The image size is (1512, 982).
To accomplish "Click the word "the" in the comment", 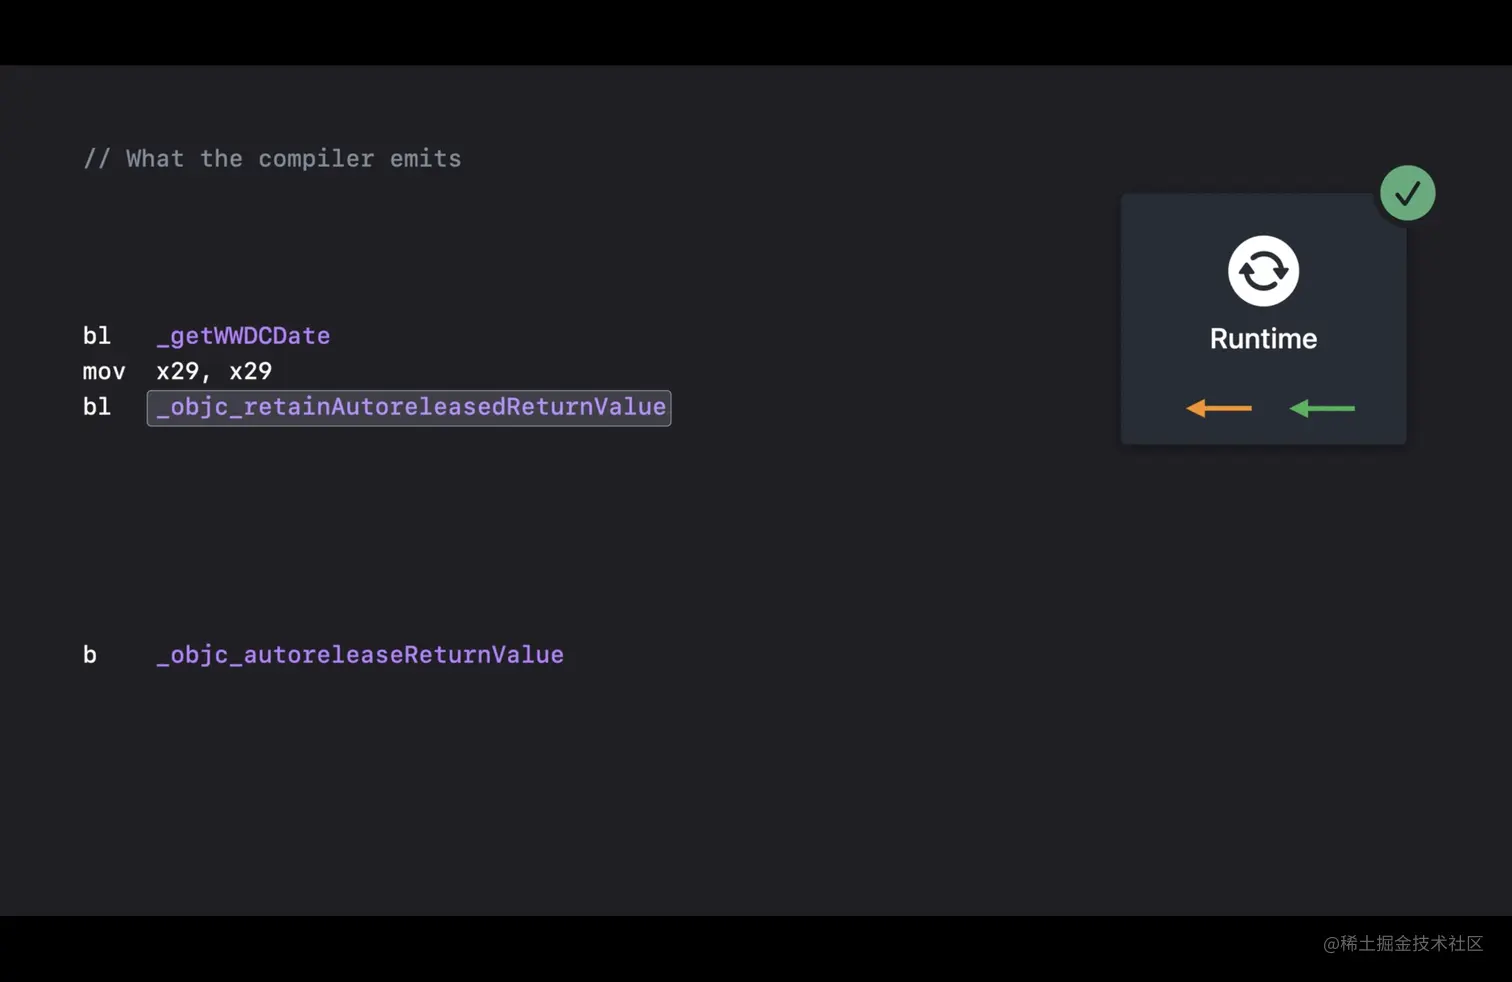I will [x=221, y=159].
